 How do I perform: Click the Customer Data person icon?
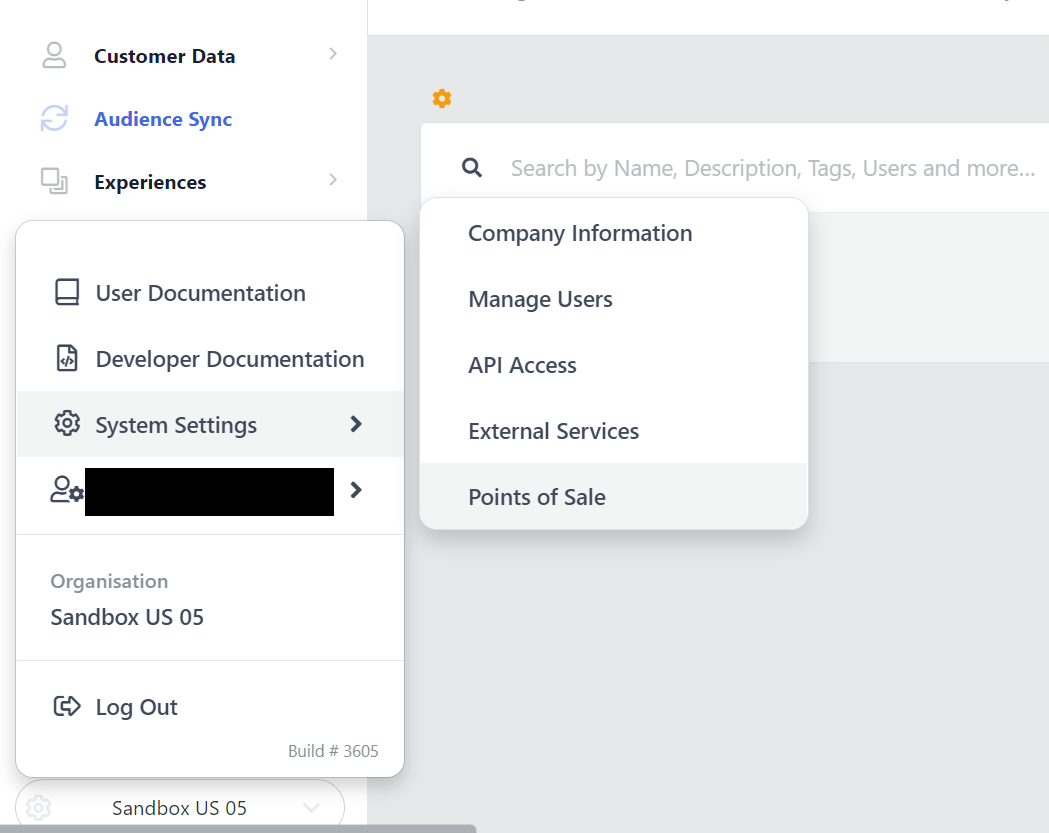54,56
